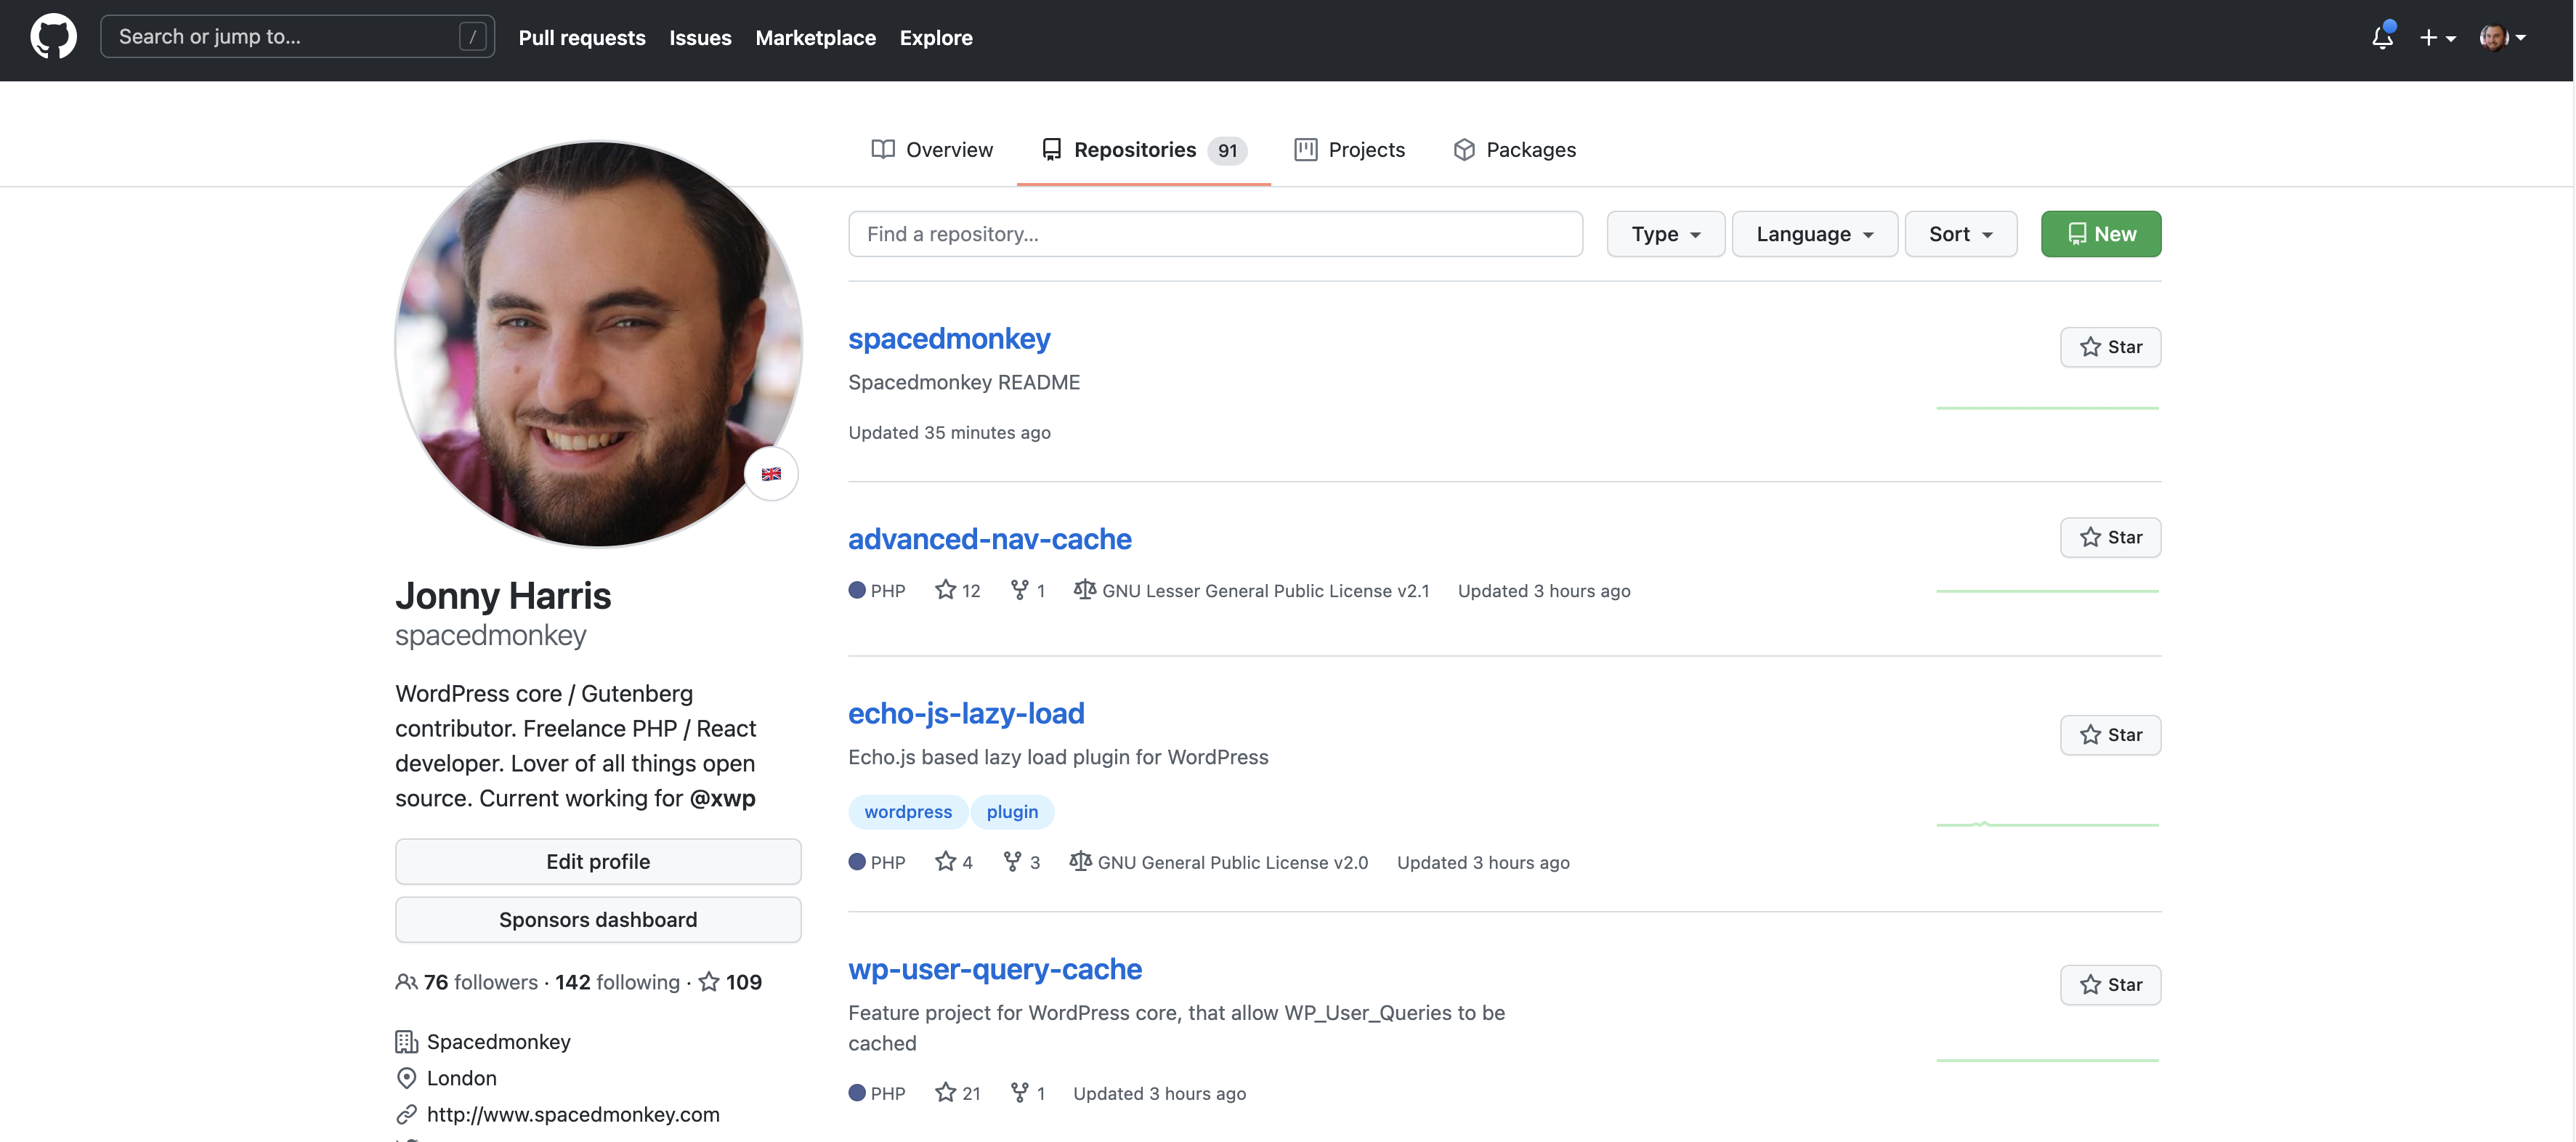The image size is (2576, 1142).
Task: Open Pull requests in top navigation
Action: [x=582, y=37]
